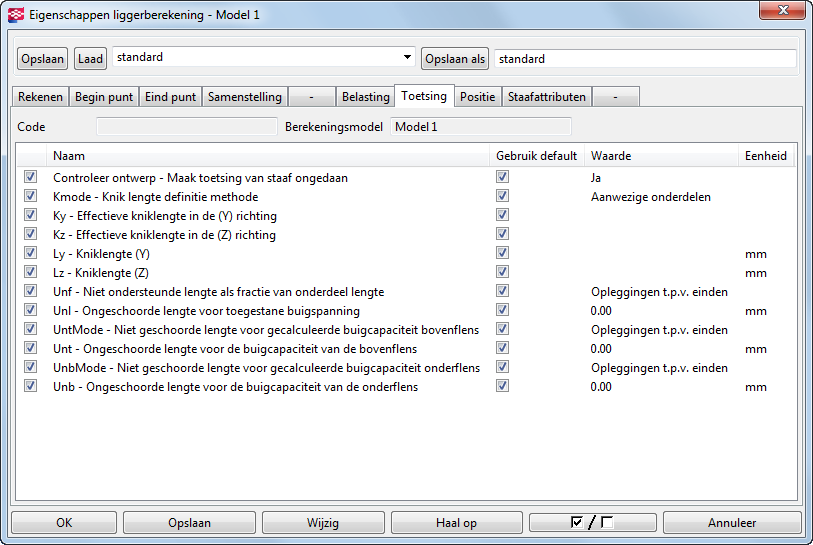The width and height of the screenshot is (813, 545).
Task: Toggle the Unb row left checkbox
Action: [x=31, y=386]
